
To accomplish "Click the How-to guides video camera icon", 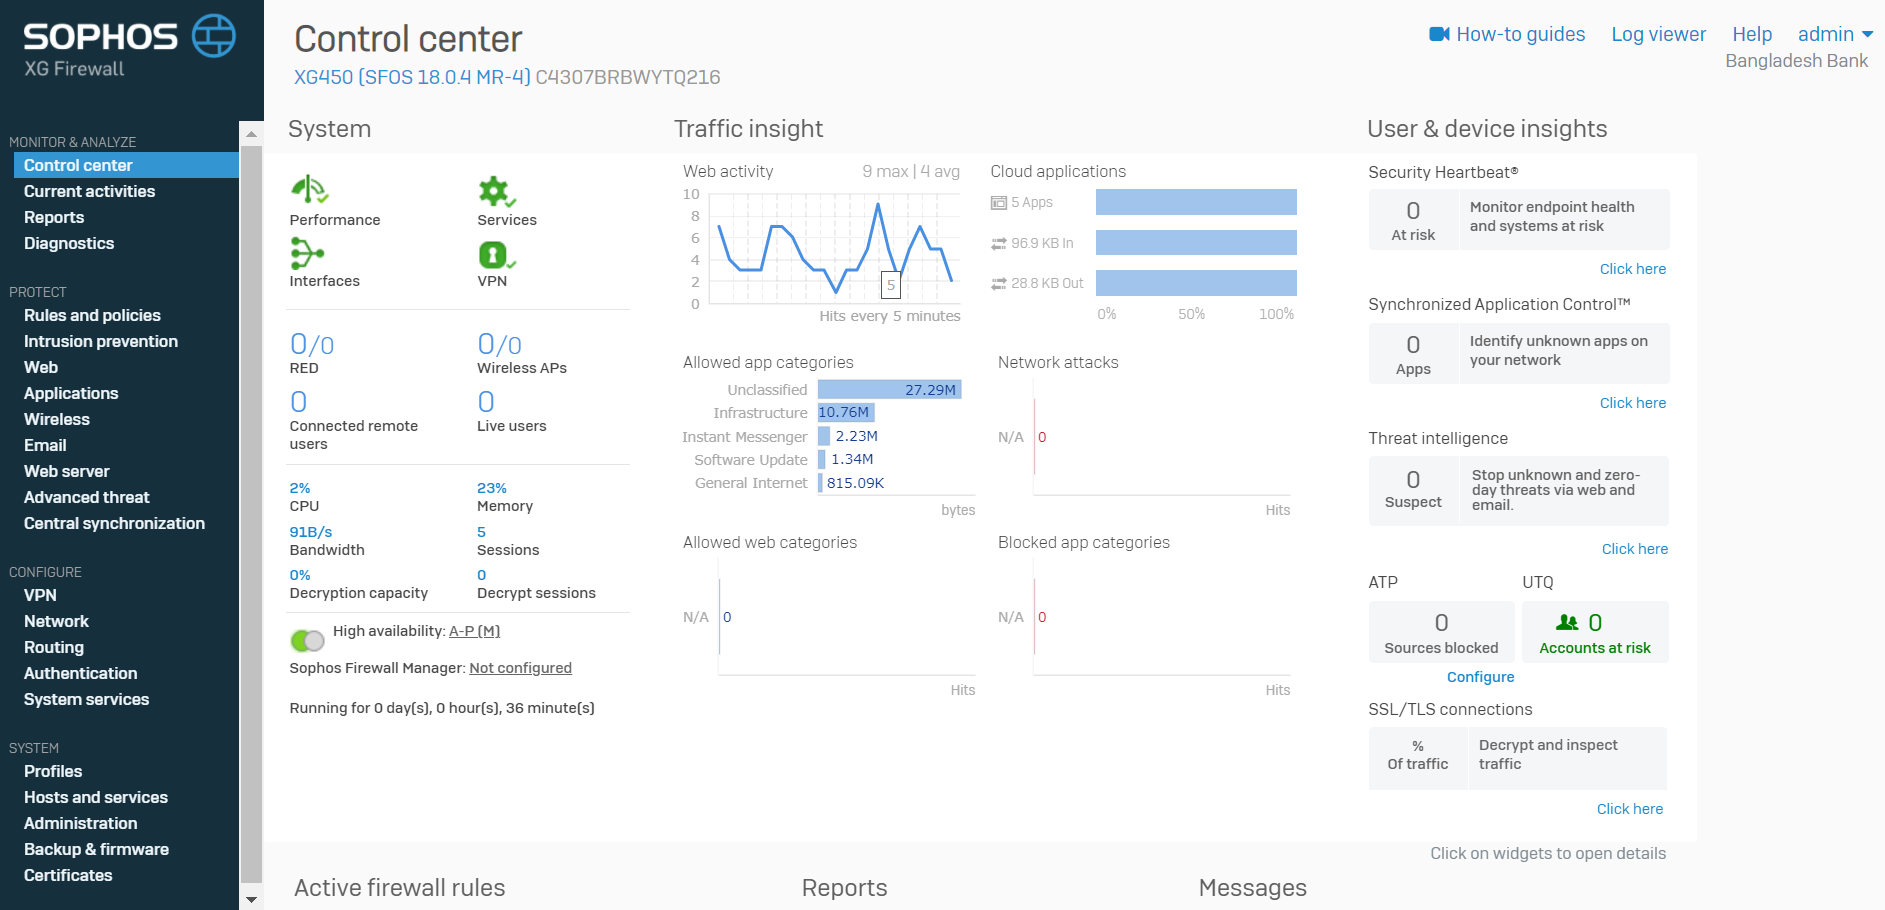I will click(1439, 34).
